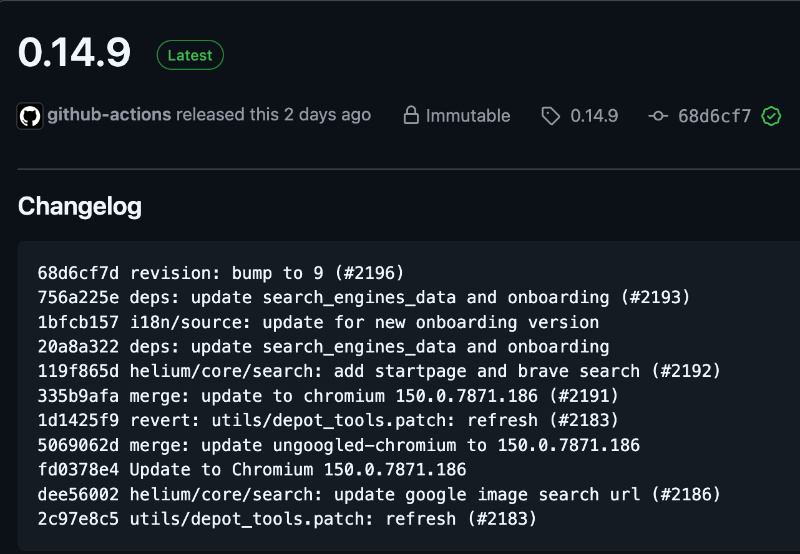The height and width of the screenshot is (554, 800).
Task: Click changelog line starting with 2c97e8c5
Action: click(x=287, y=519)
